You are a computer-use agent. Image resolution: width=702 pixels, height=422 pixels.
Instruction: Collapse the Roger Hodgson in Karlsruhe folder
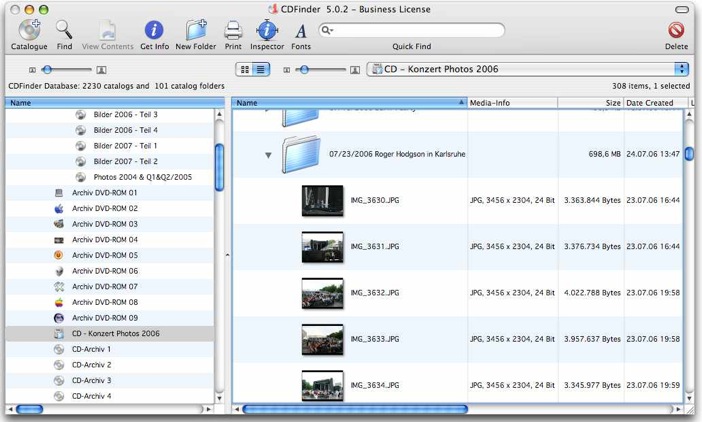[268, 155]
